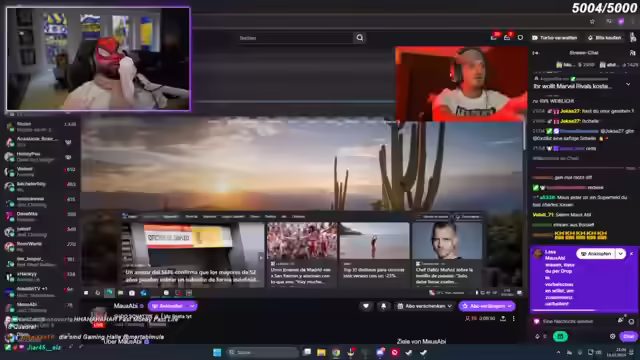
Task: Send message with the Chat button
Action: click(628, 336)
